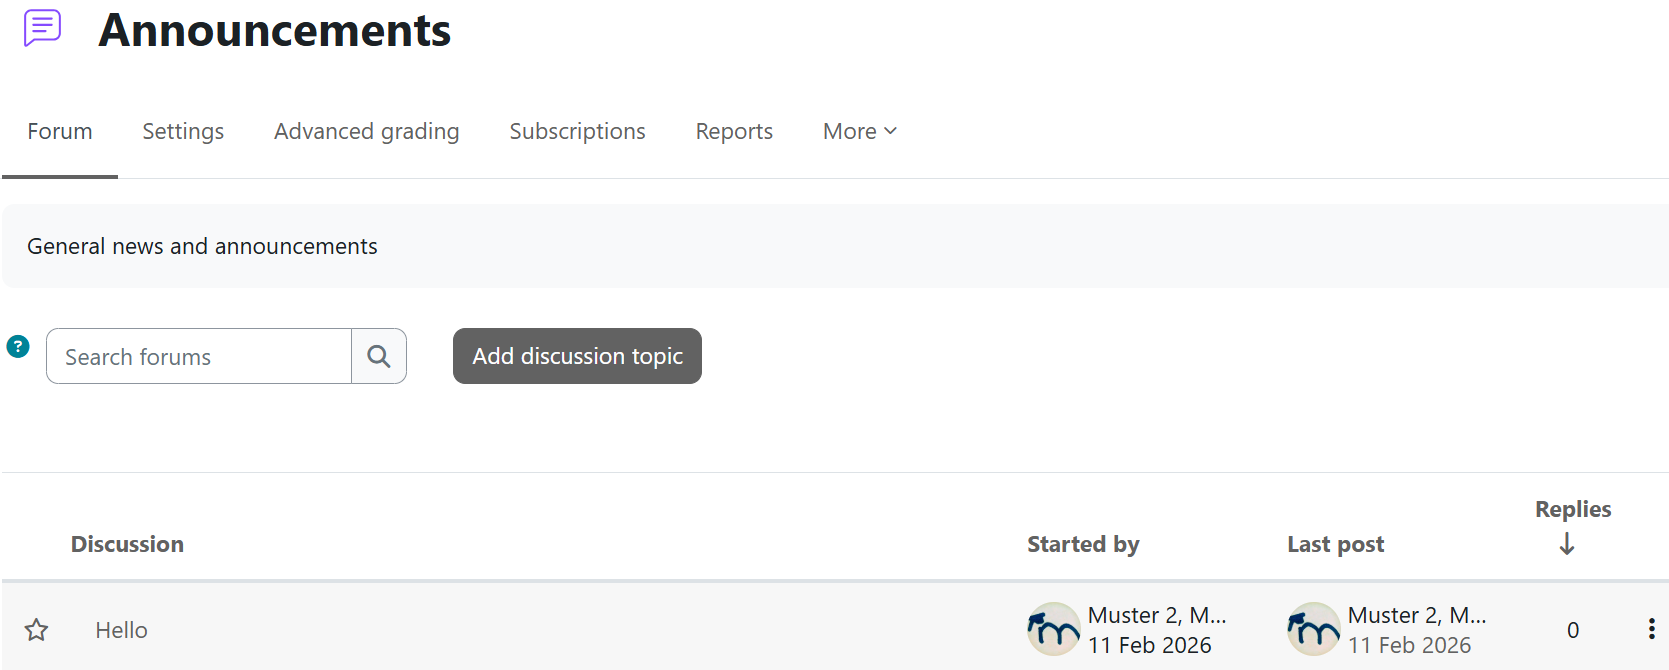The width and height of the screenshot is (1669, 670).
Task: Sort discussions by Last post header
Action: (1335, 544)
